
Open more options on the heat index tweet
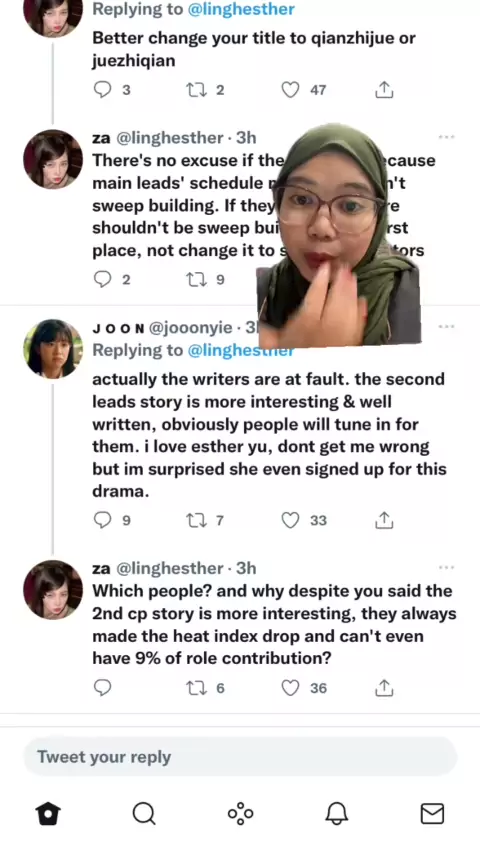click(x=446, y=568)
